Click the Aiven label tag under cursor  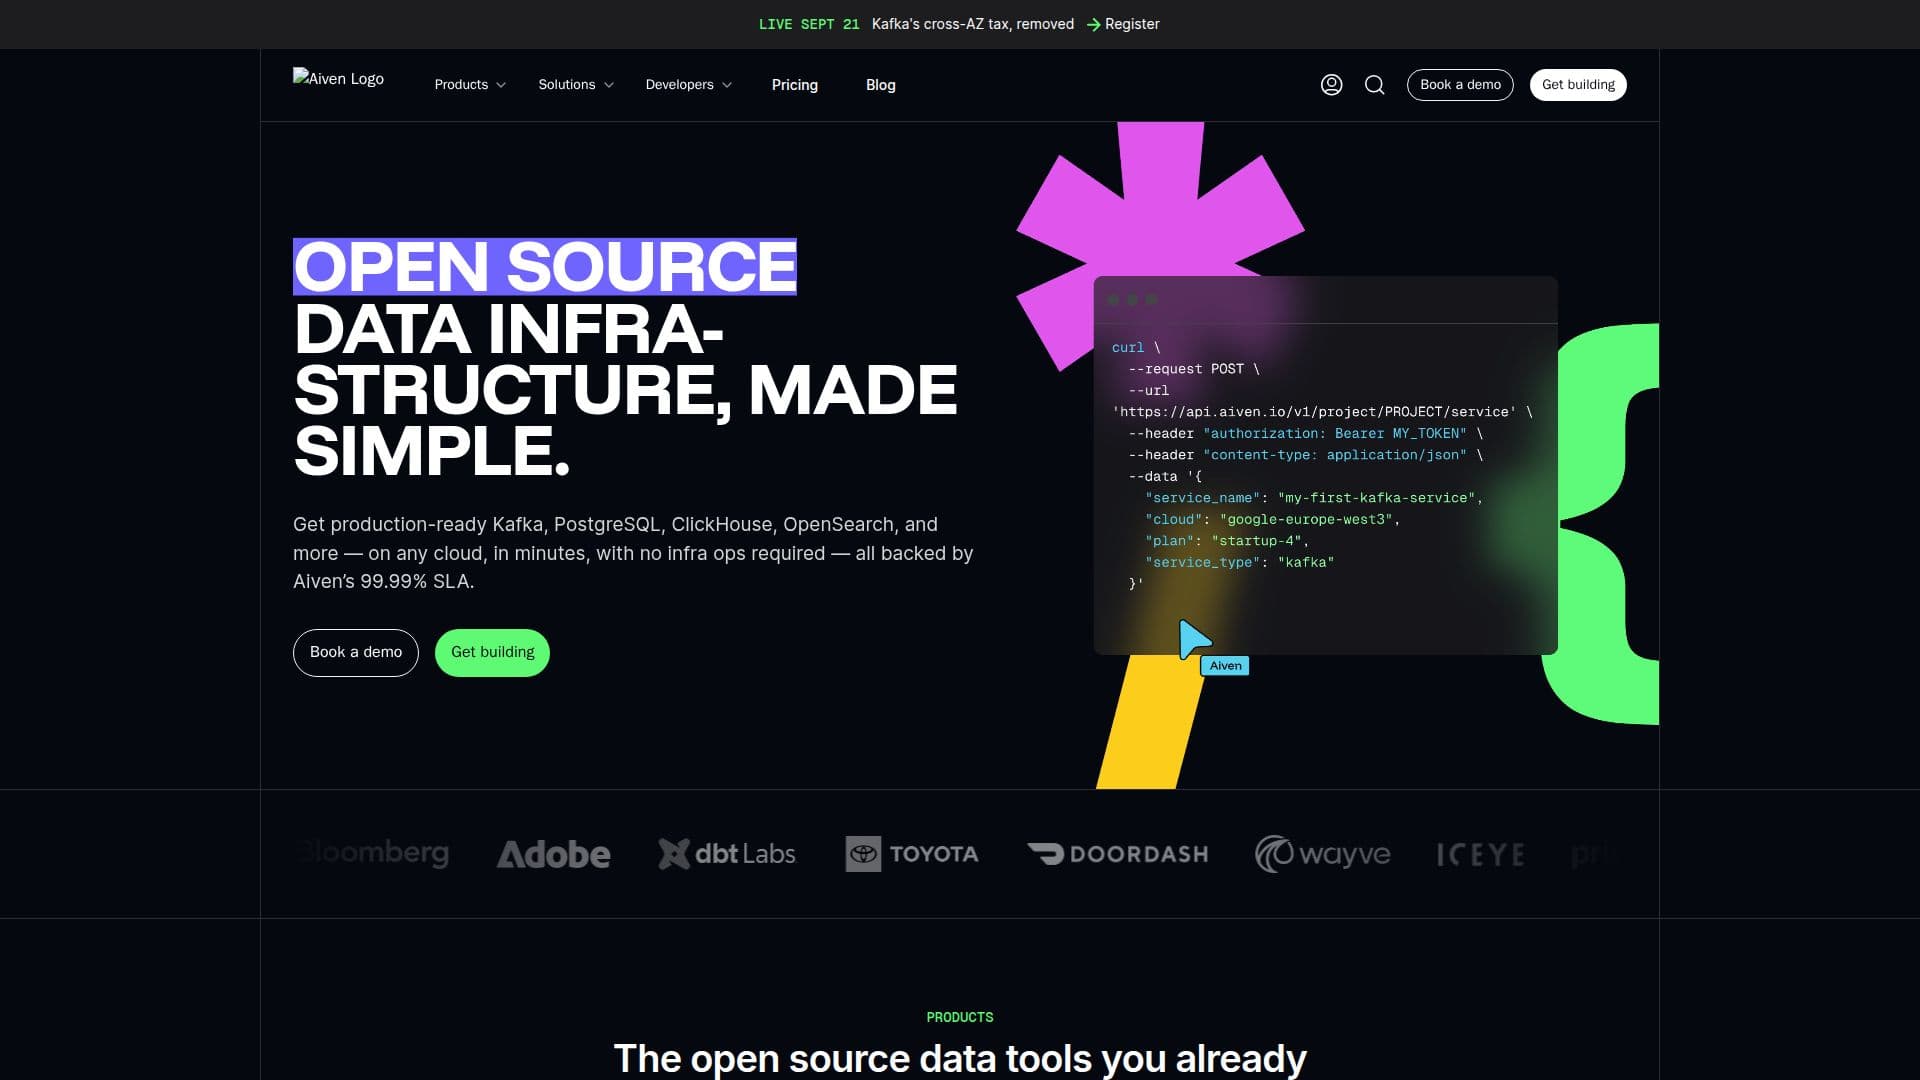(x=1225, y=666)
